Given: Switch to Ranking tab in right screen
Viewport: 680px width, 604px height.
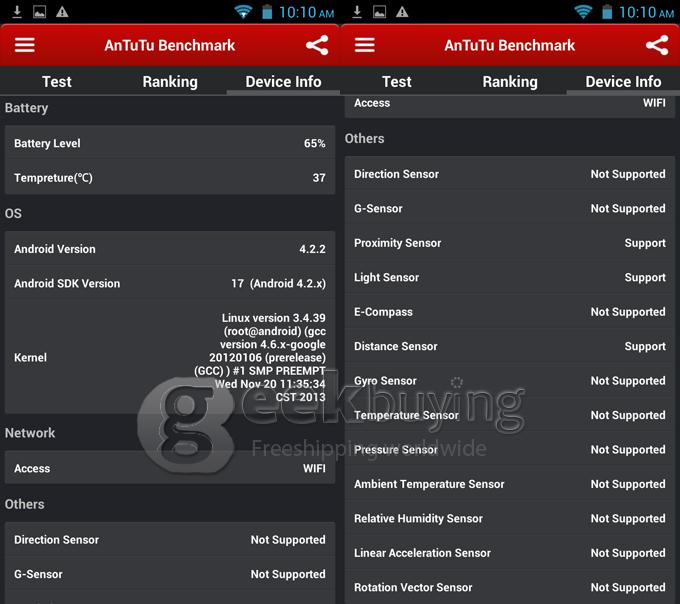Looking at the screenshot, I should click(x=510, y=82).
